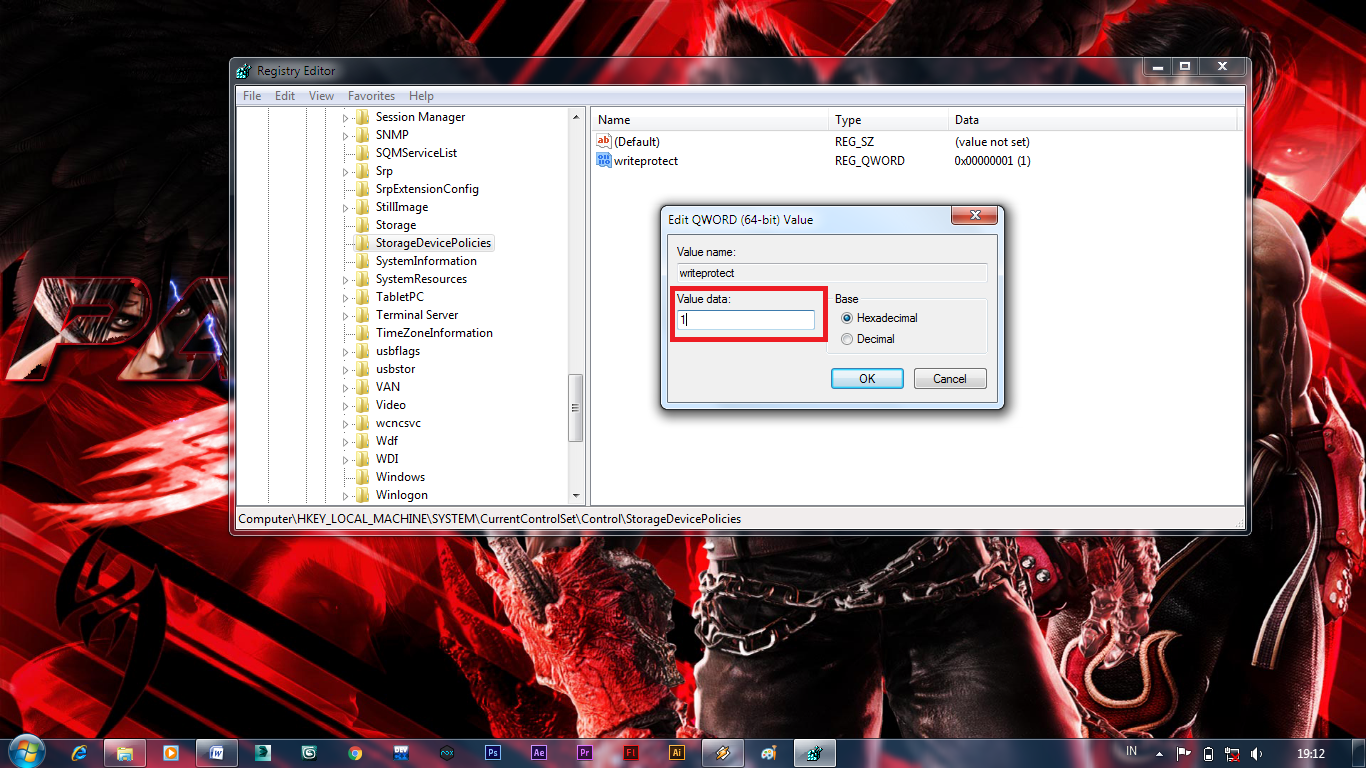Click the Data column header

click(x=1093, y=120)
